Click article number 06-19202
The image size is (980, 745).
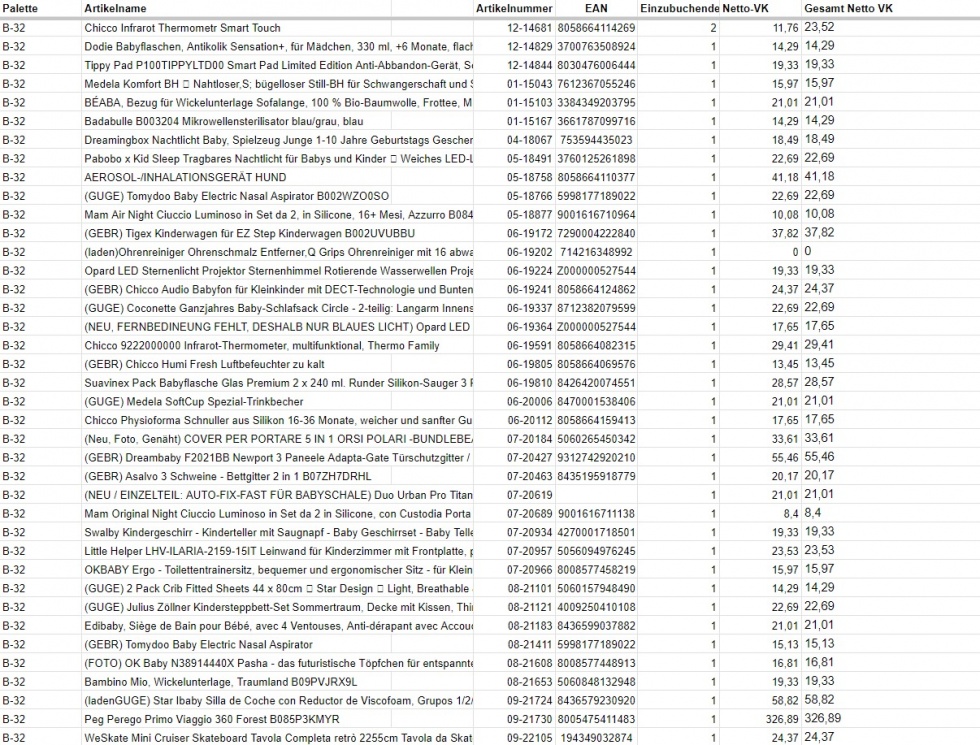[529, 252]
